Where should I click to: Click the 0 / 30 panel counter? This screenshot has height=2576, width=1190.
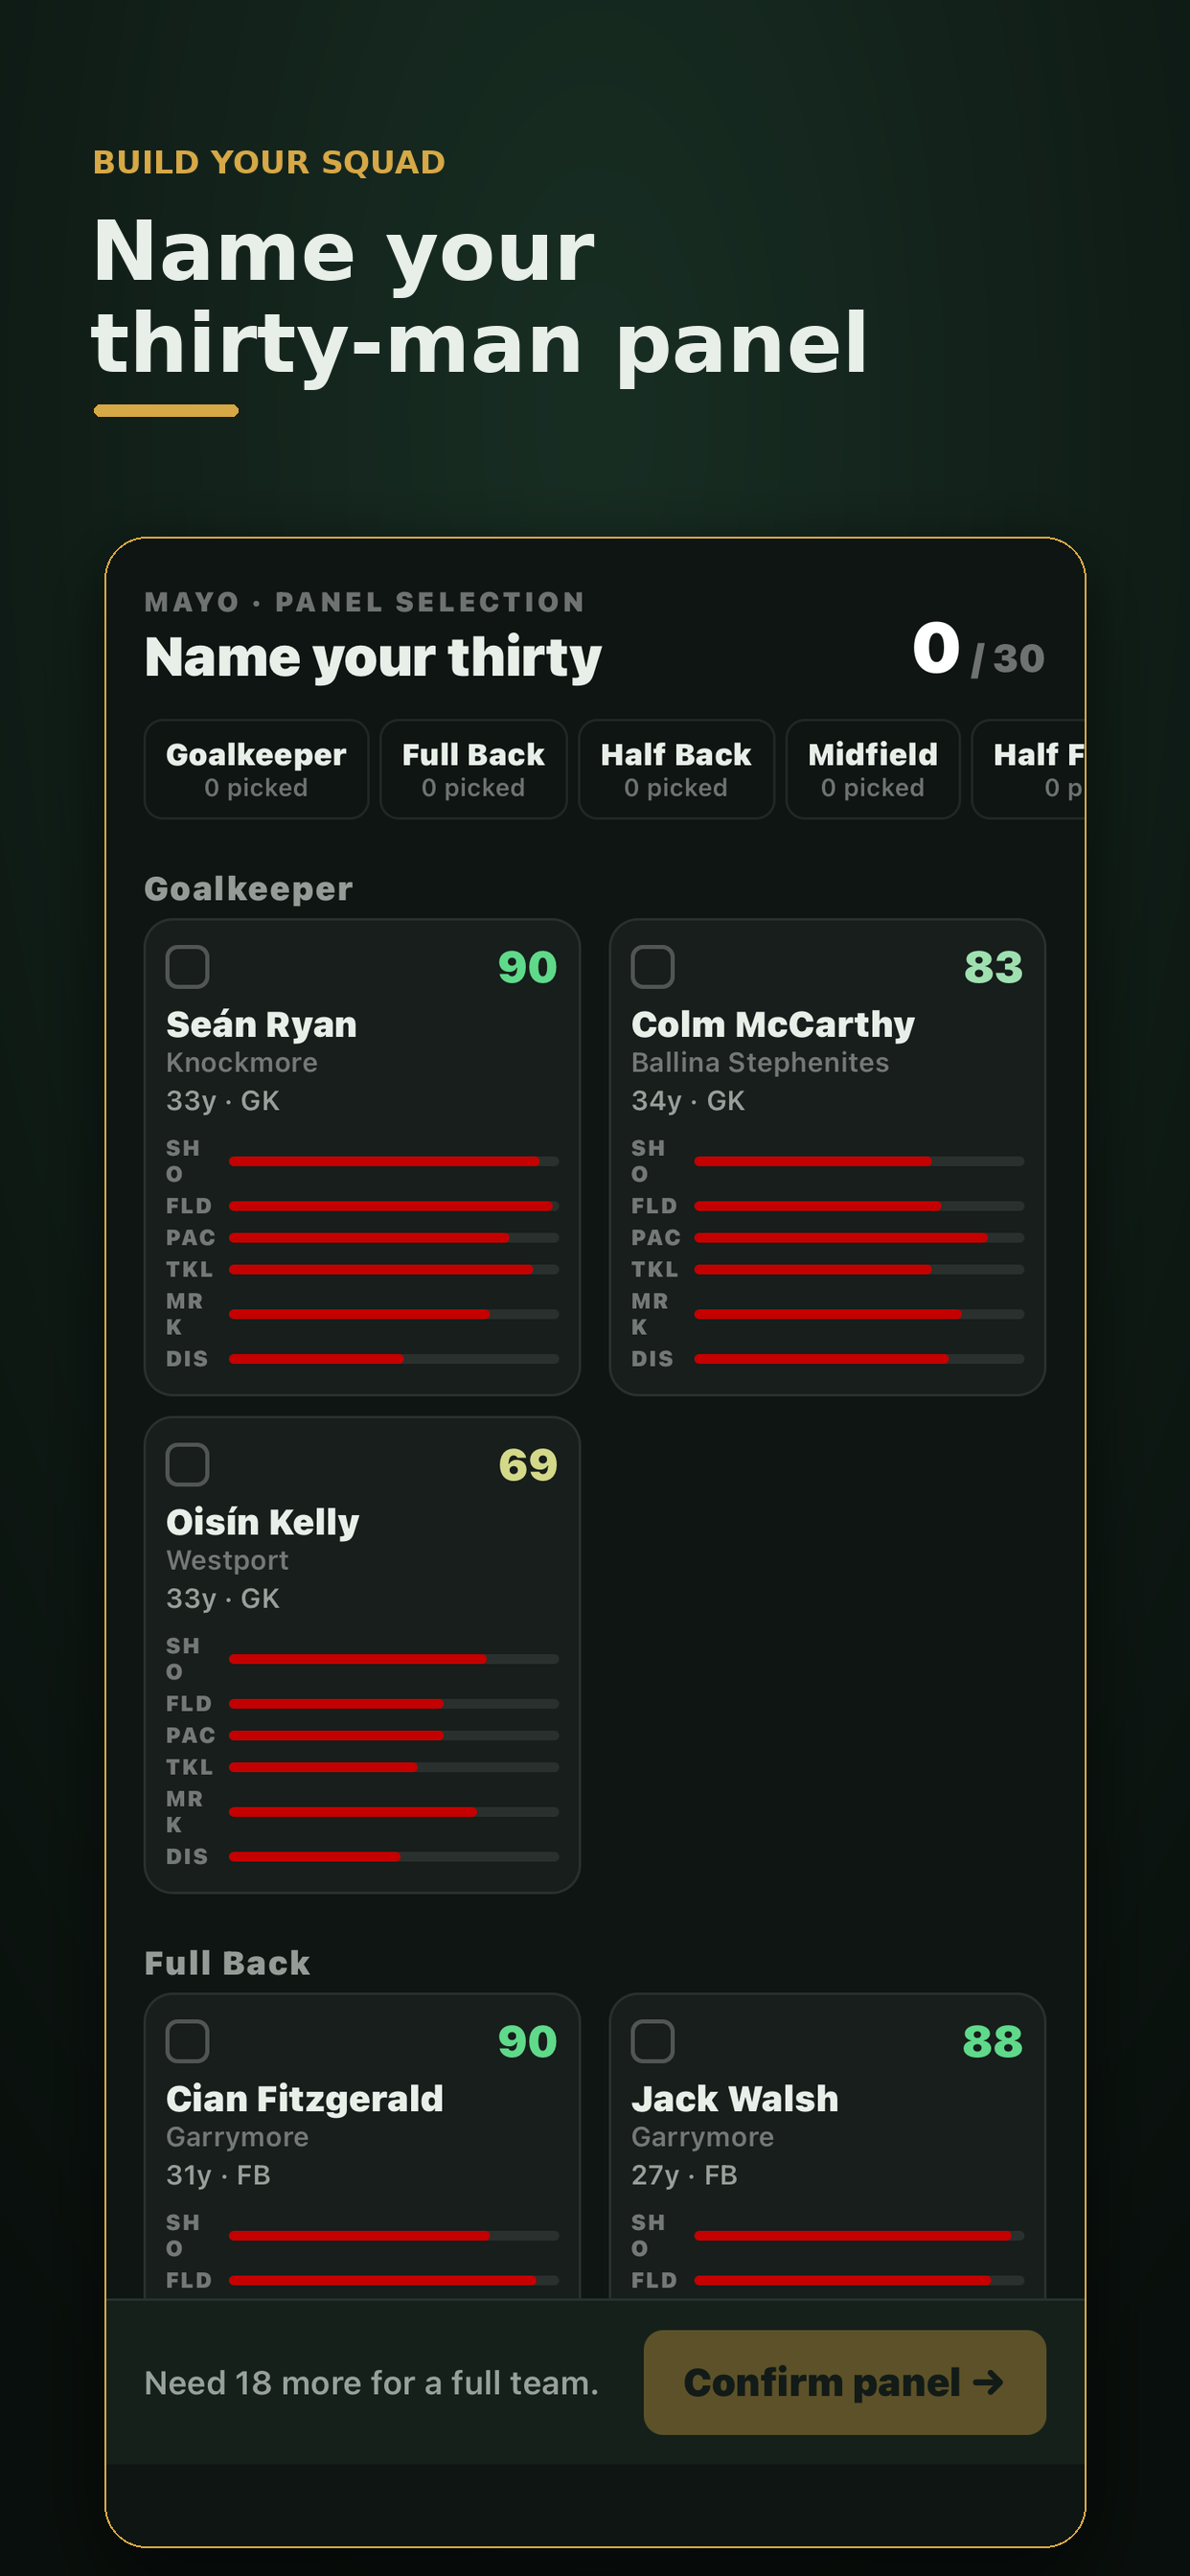tap(978, 650)
